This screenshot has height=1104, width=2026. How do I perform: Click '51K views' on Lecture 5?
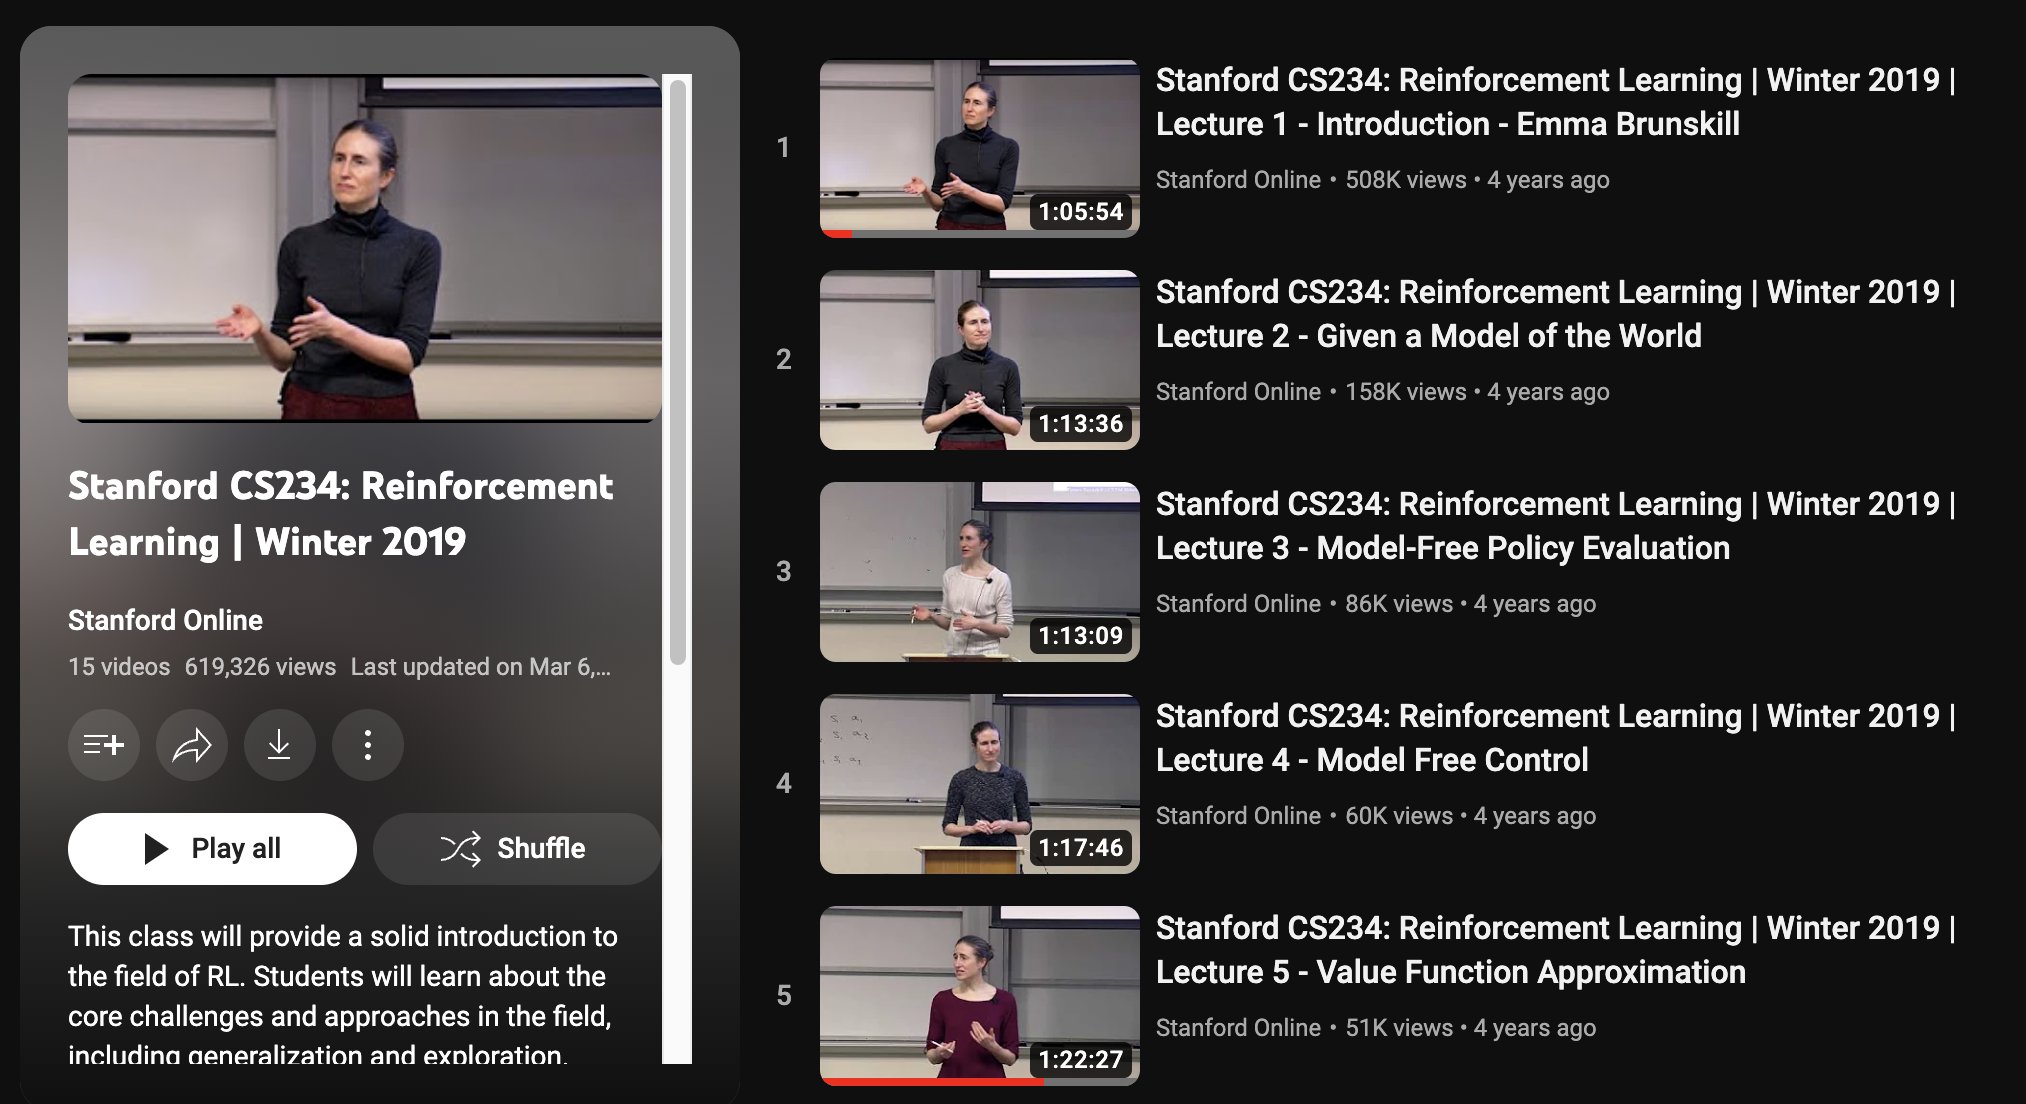[x=1399, y=1028]
